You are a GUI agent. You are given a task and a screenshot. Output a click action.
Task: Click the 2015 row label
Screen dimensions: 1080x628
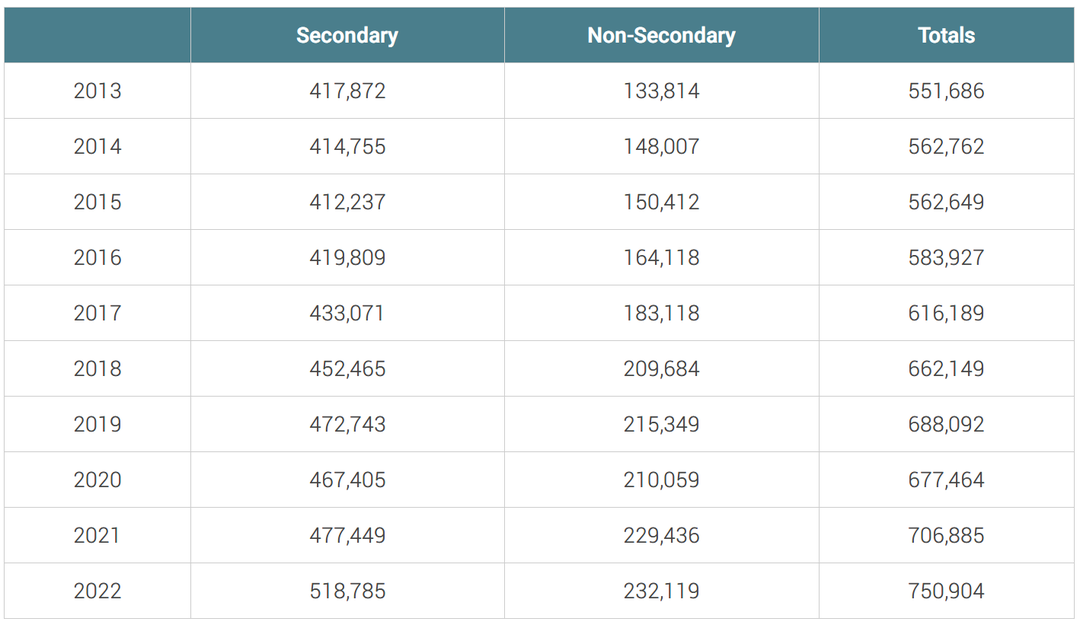point(97,202)
